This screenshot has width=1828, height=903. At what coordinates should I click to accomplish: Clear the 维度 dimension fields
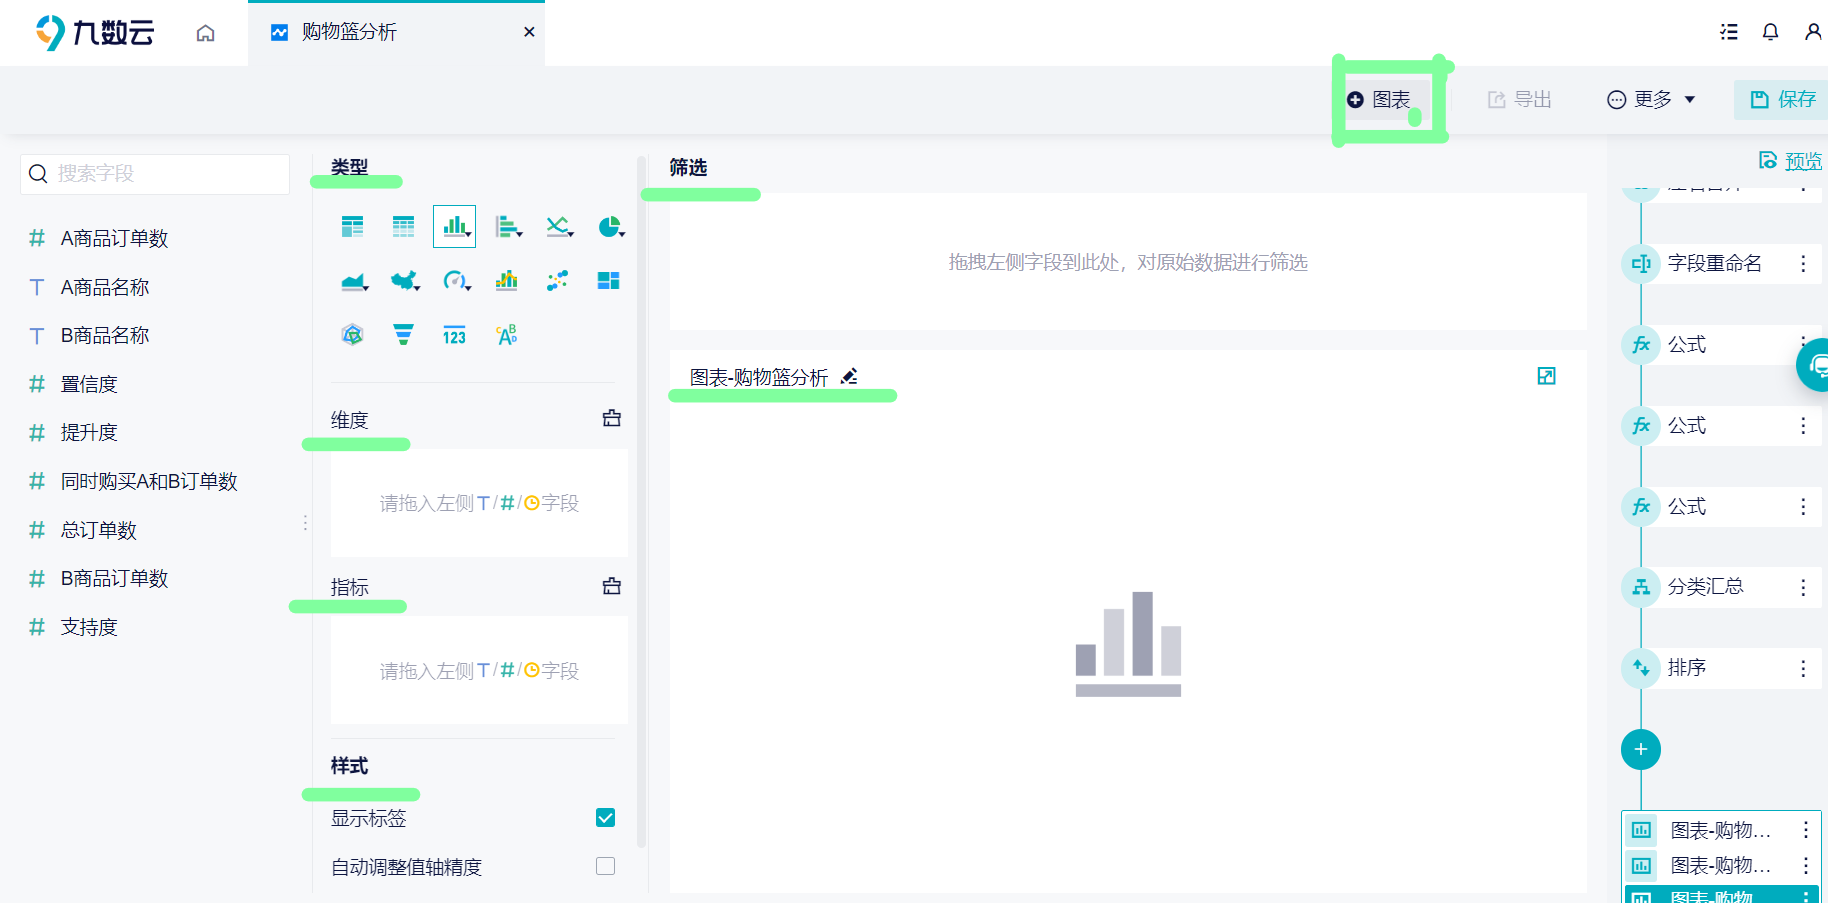click(x=612, y=418)
